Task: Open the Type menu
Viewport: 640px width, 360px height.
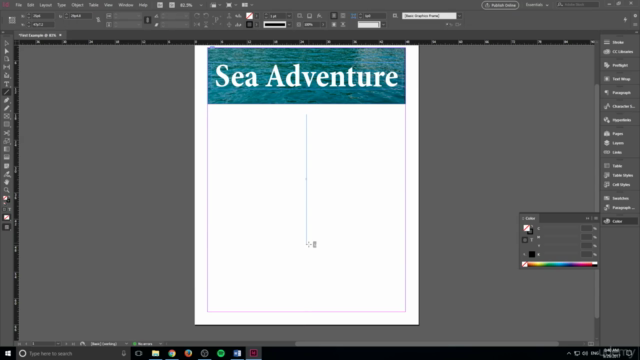Action: click(x=61, y=5)
